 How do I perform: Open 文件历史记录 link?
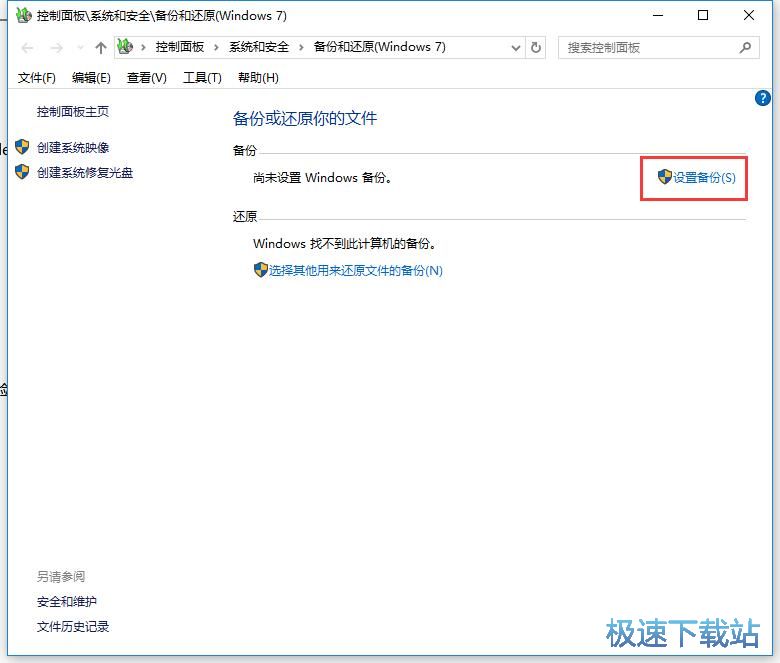coord(73,627)
